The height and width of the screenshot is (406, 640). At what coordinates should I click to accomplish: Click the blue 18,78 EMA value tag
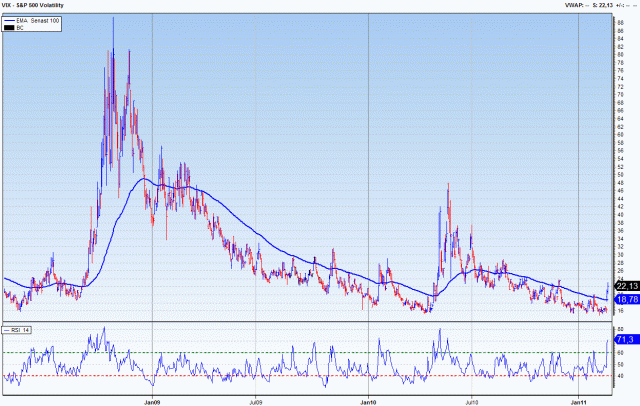[625, 299]
